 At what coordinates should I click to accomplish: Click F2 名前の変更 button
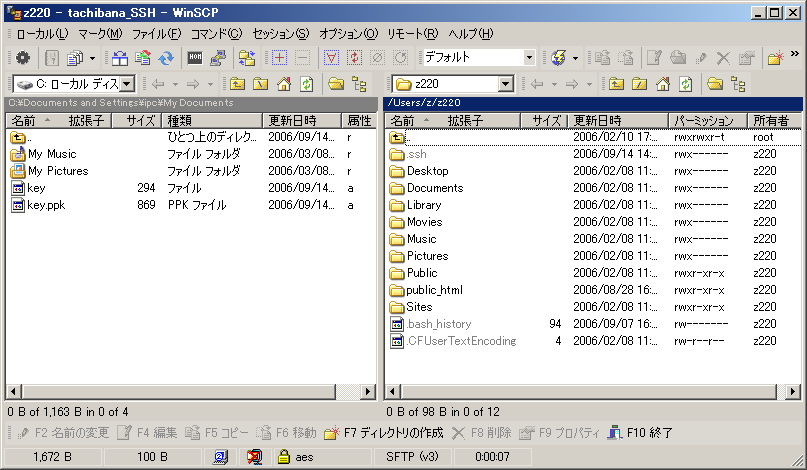[x=62, y=433]
